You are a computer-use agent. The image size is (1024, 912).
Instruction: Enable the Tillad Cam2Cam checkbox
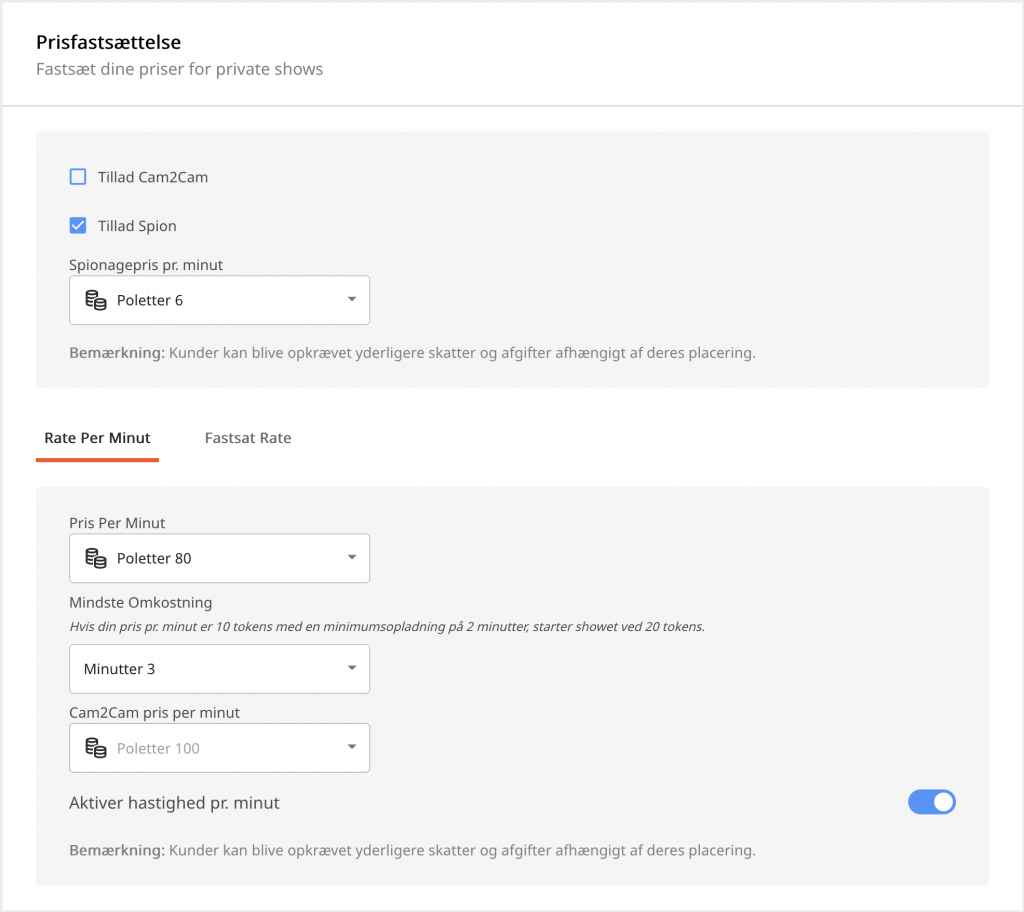78,177
